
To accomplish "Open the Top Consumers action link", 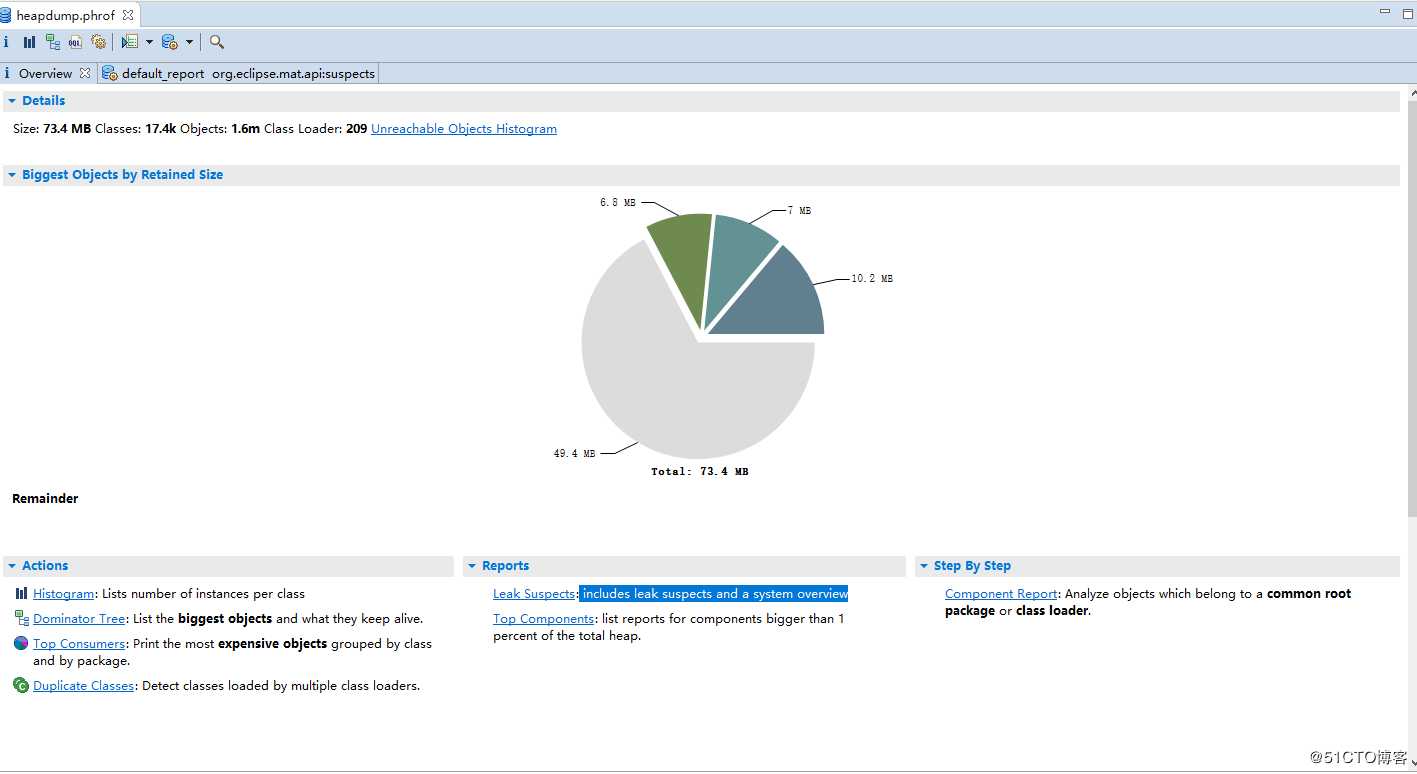I will [x=79, y=644].
